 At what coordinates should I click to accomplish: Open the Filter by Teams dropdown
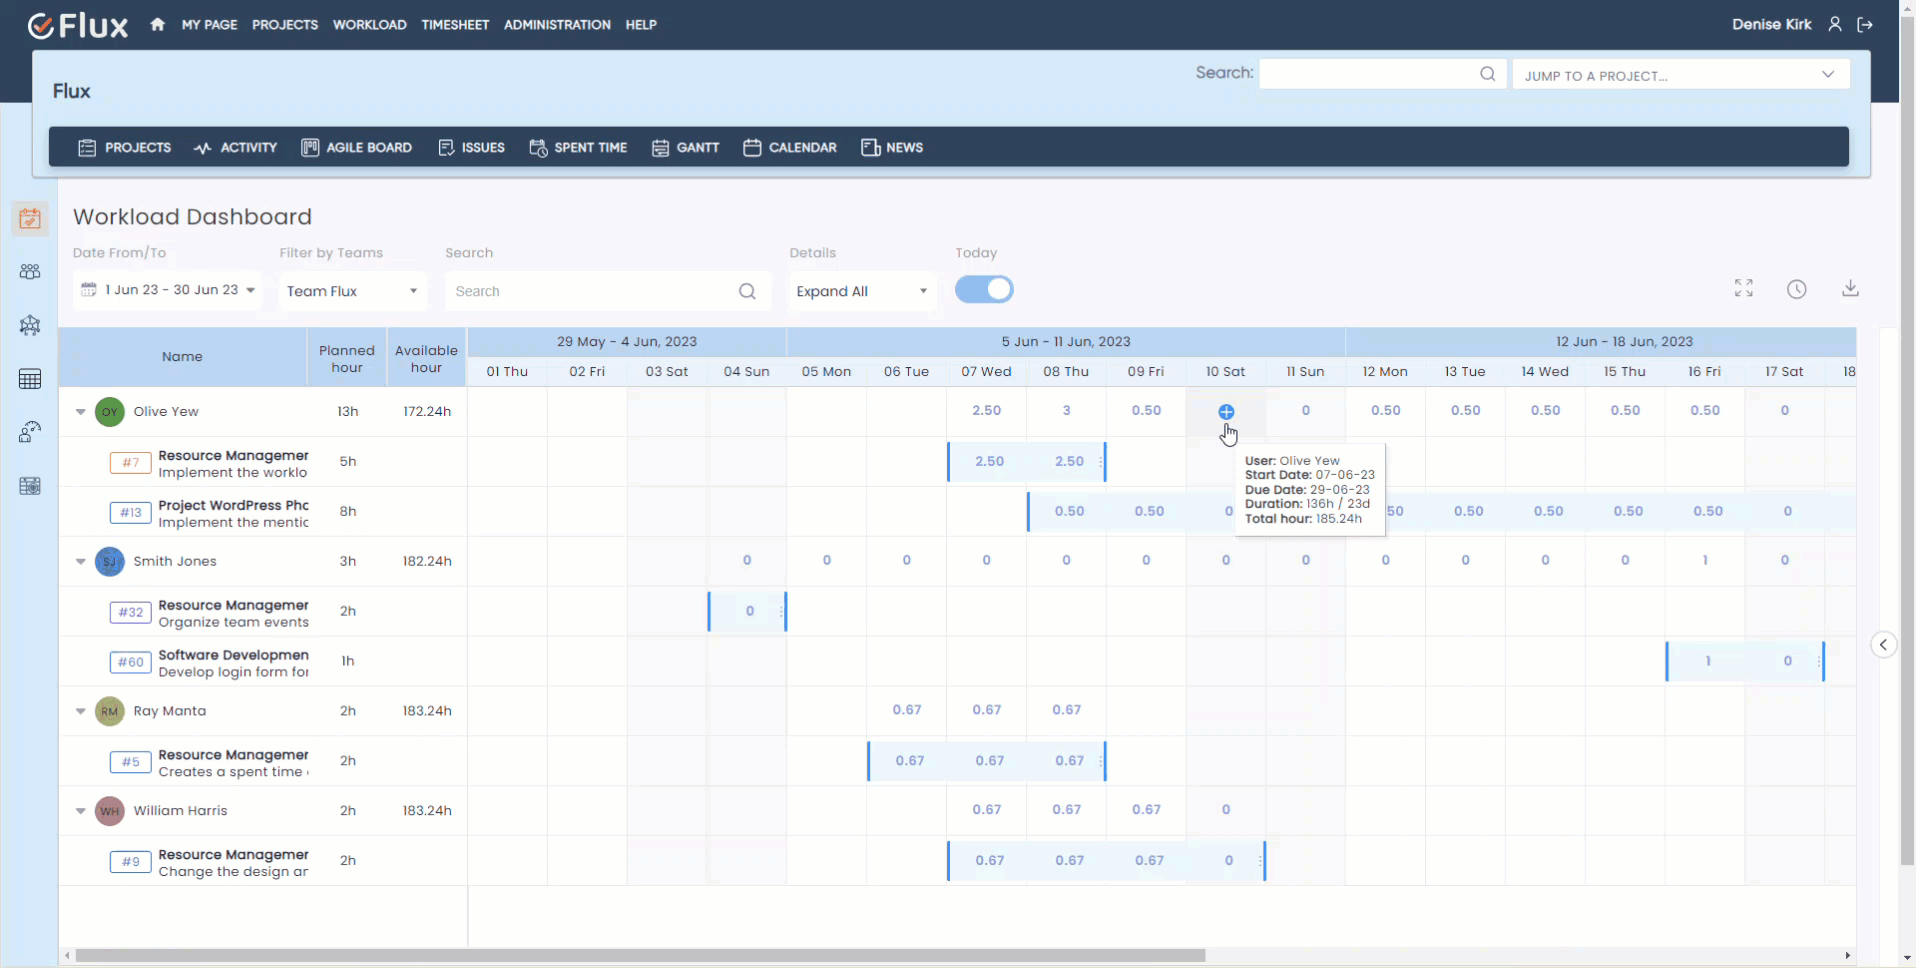point(352,291)
